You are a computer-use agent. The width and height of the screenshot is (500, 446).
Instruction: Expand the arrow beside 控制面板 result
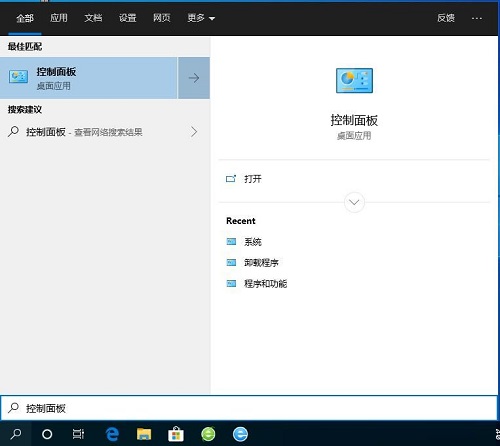coord(194,78)
